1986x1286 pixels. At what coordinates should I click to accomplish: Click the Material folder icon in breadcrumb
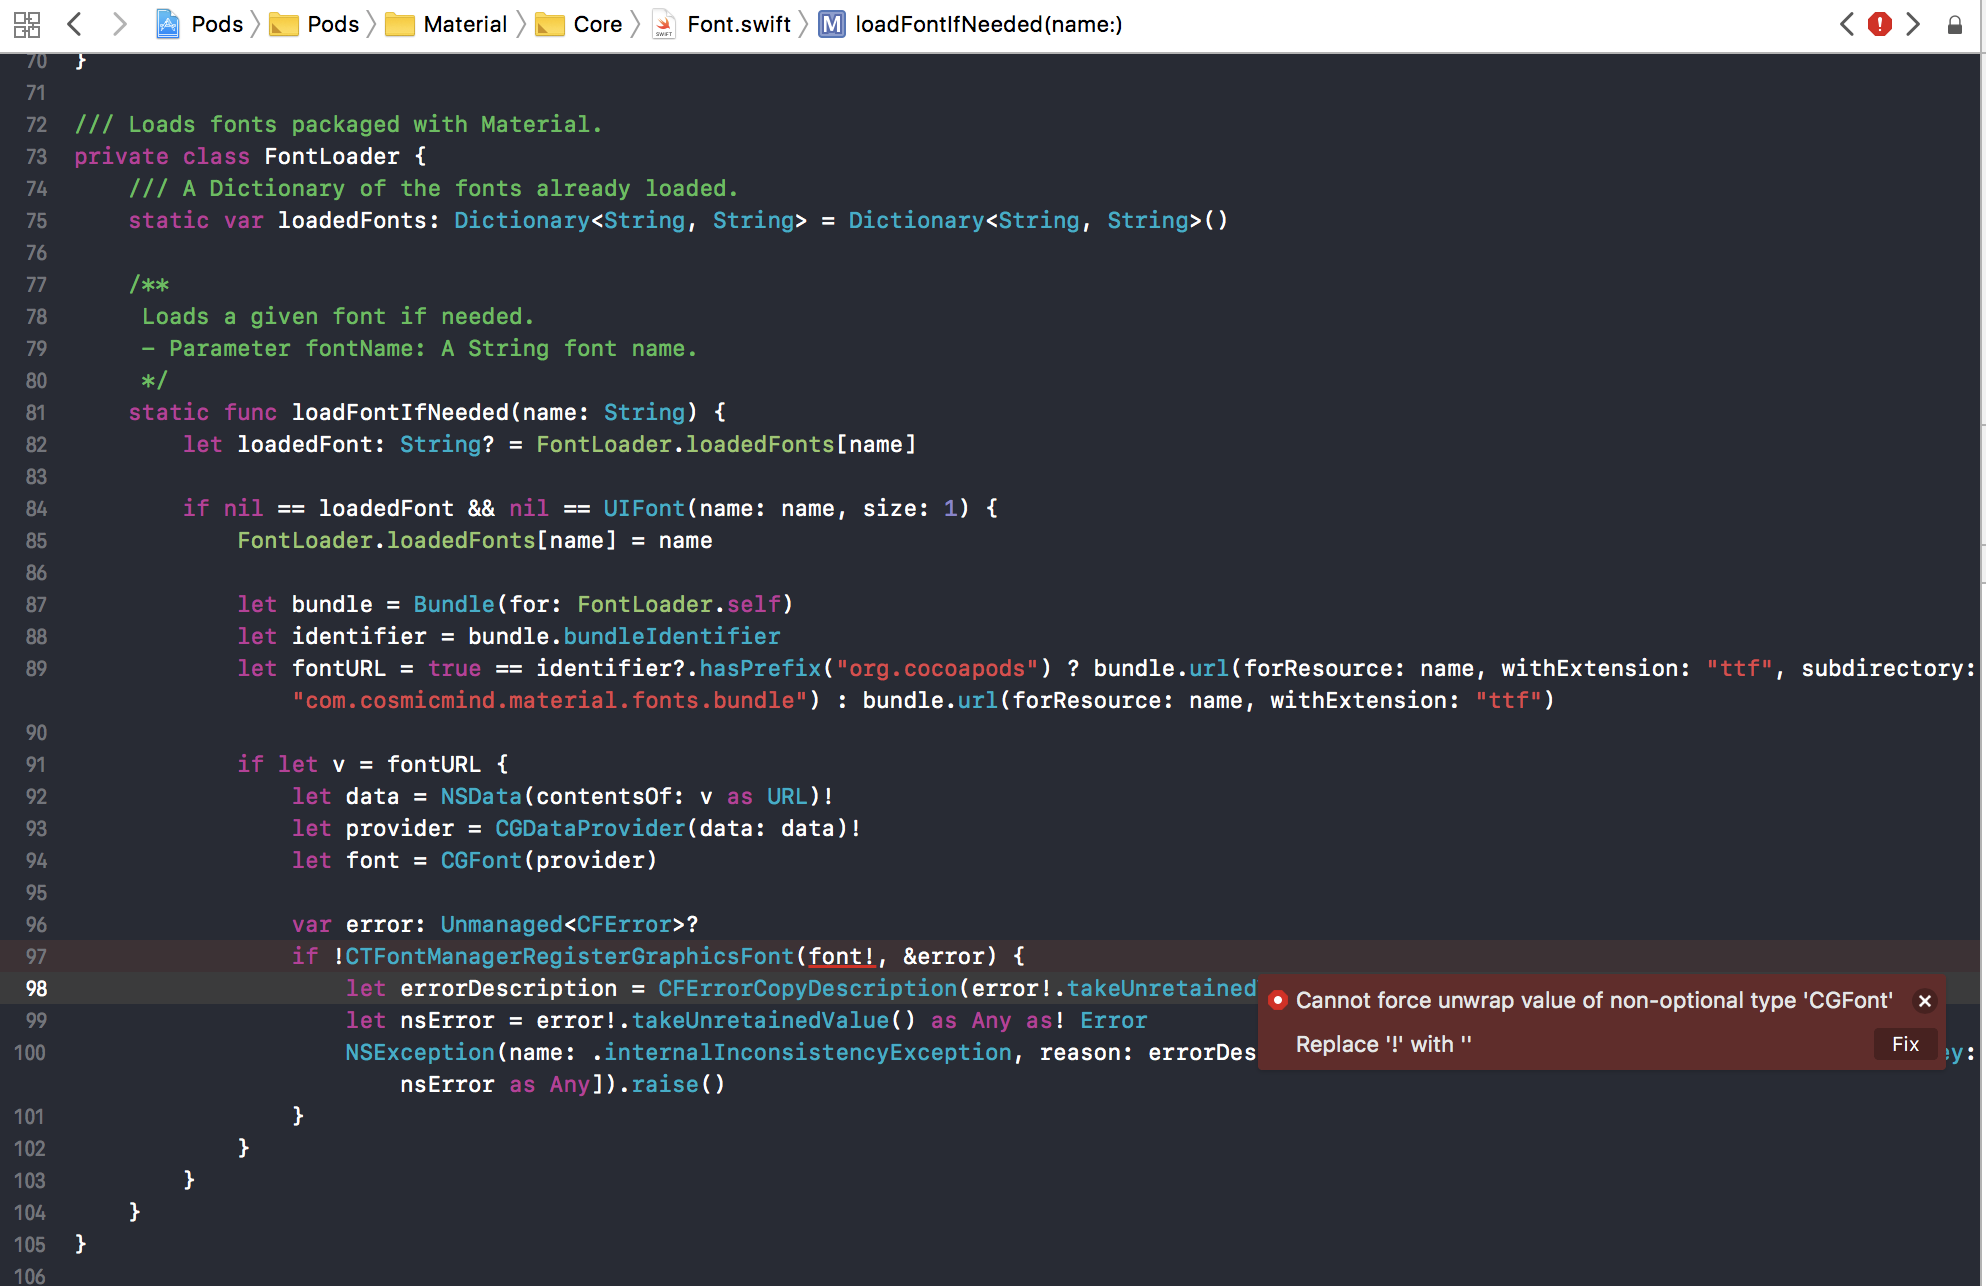(400, 24)
